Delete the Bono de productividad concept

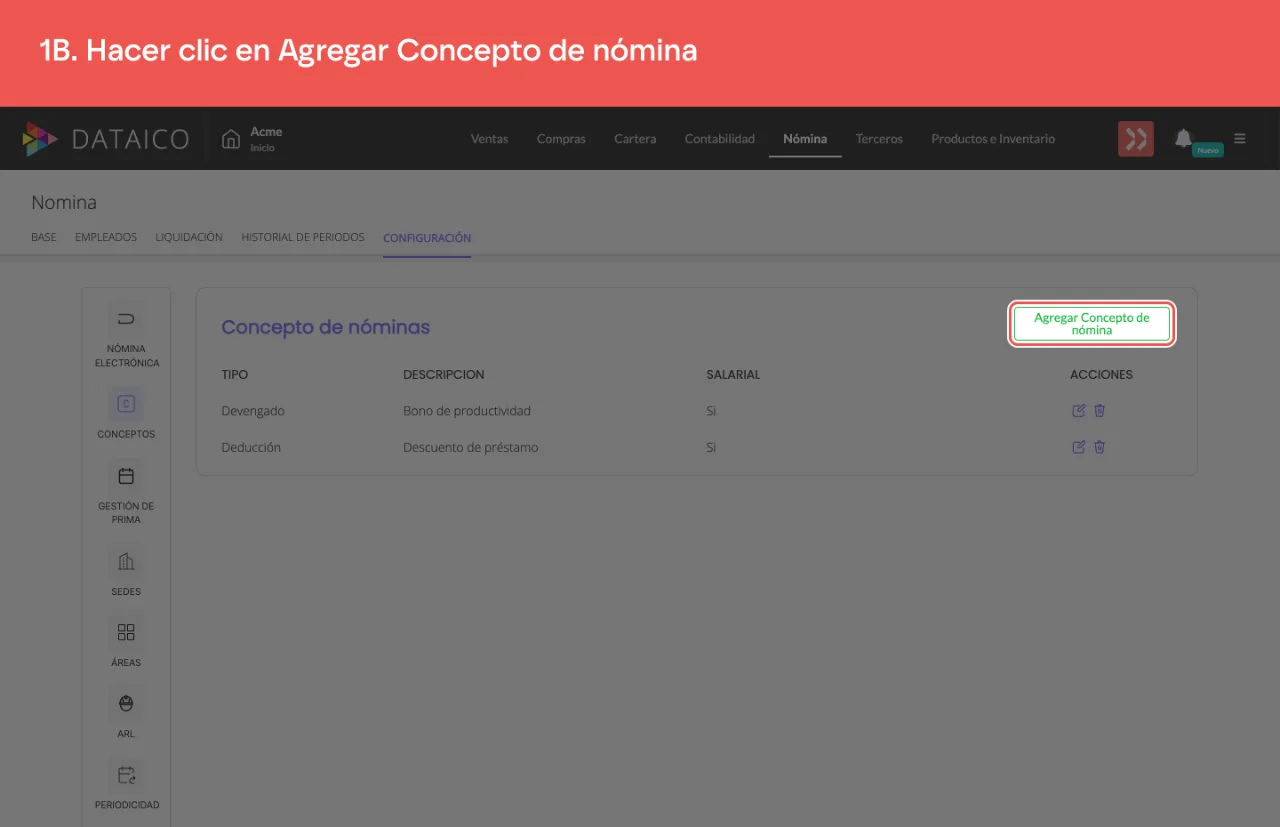tap(1099, 411)
